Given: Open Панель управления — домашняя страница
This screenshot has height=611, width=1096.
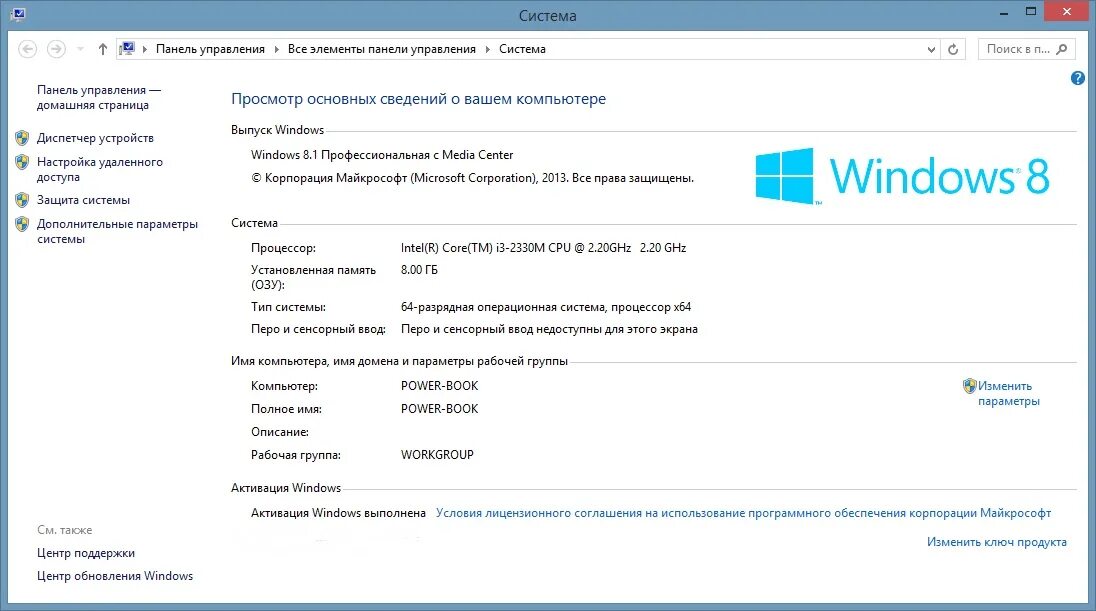Looking at the screenshot, I should (x=99, y=97).
